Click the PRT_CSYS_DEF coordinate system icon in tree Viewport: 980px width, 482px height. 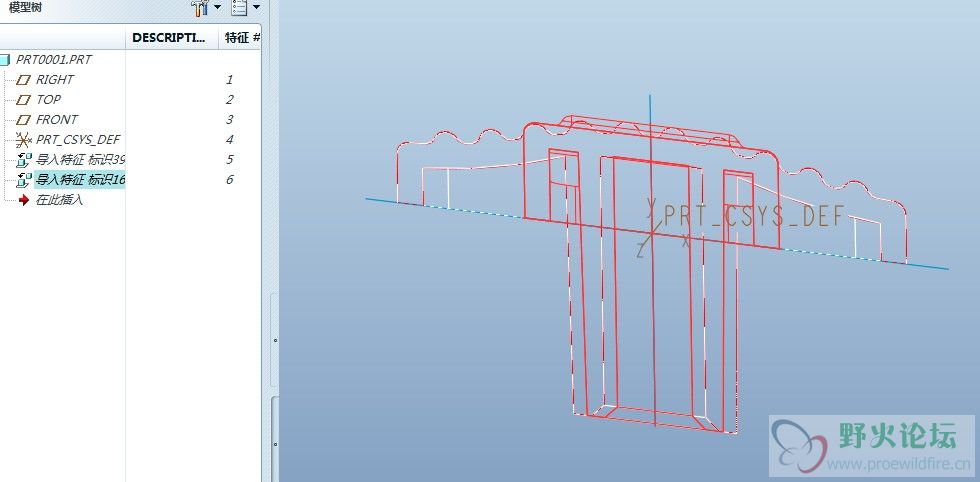tap(24, 139)
